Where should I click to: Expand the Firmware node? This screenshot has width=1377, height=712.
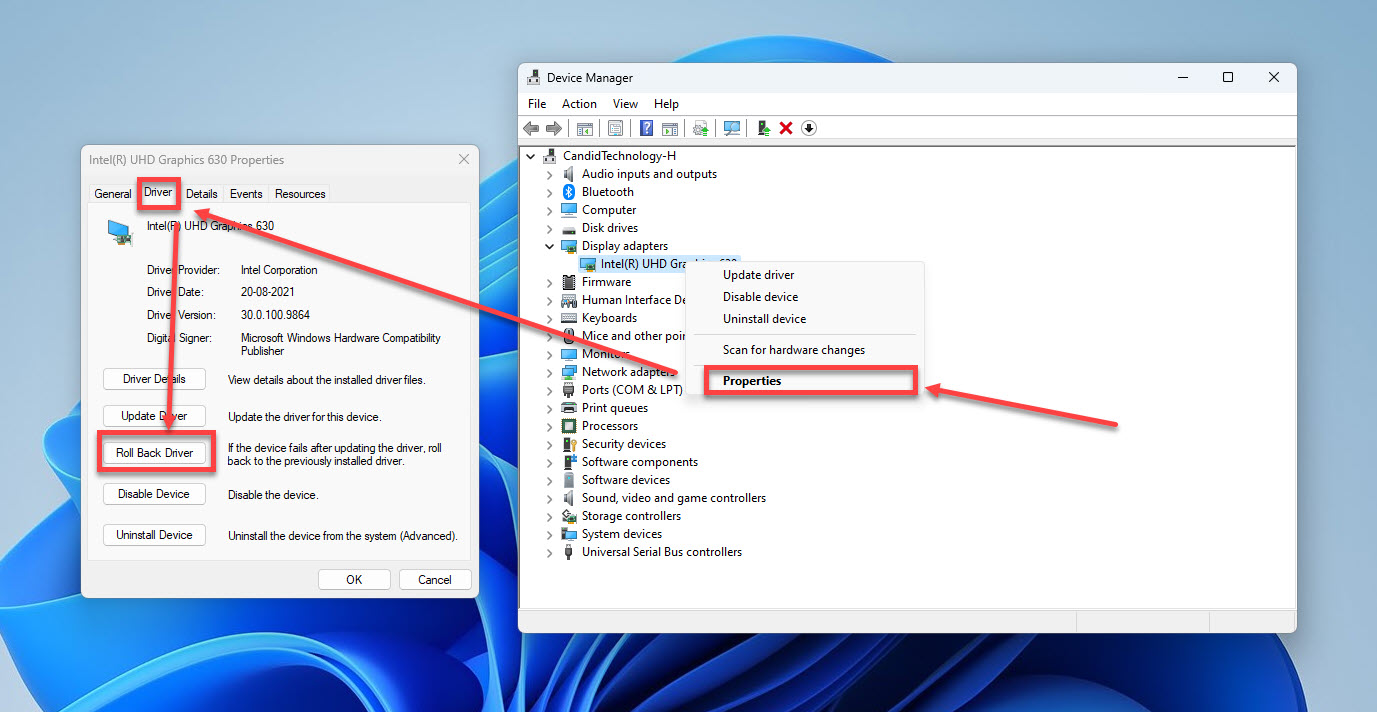click(549, 282)
